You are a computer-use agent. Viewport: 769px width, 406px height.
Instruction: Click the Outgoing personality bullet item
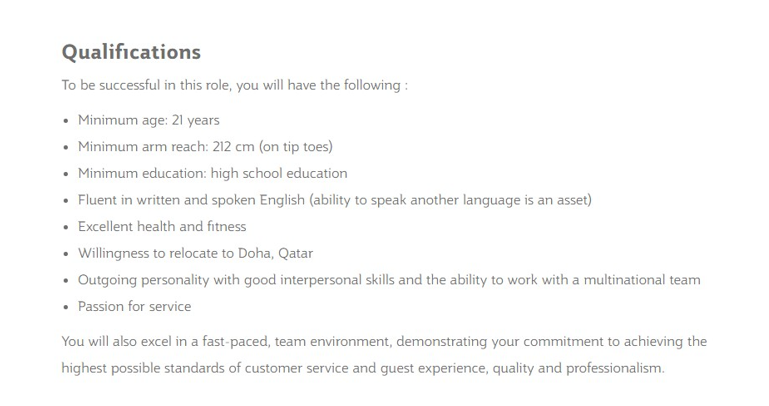(389, 280)
